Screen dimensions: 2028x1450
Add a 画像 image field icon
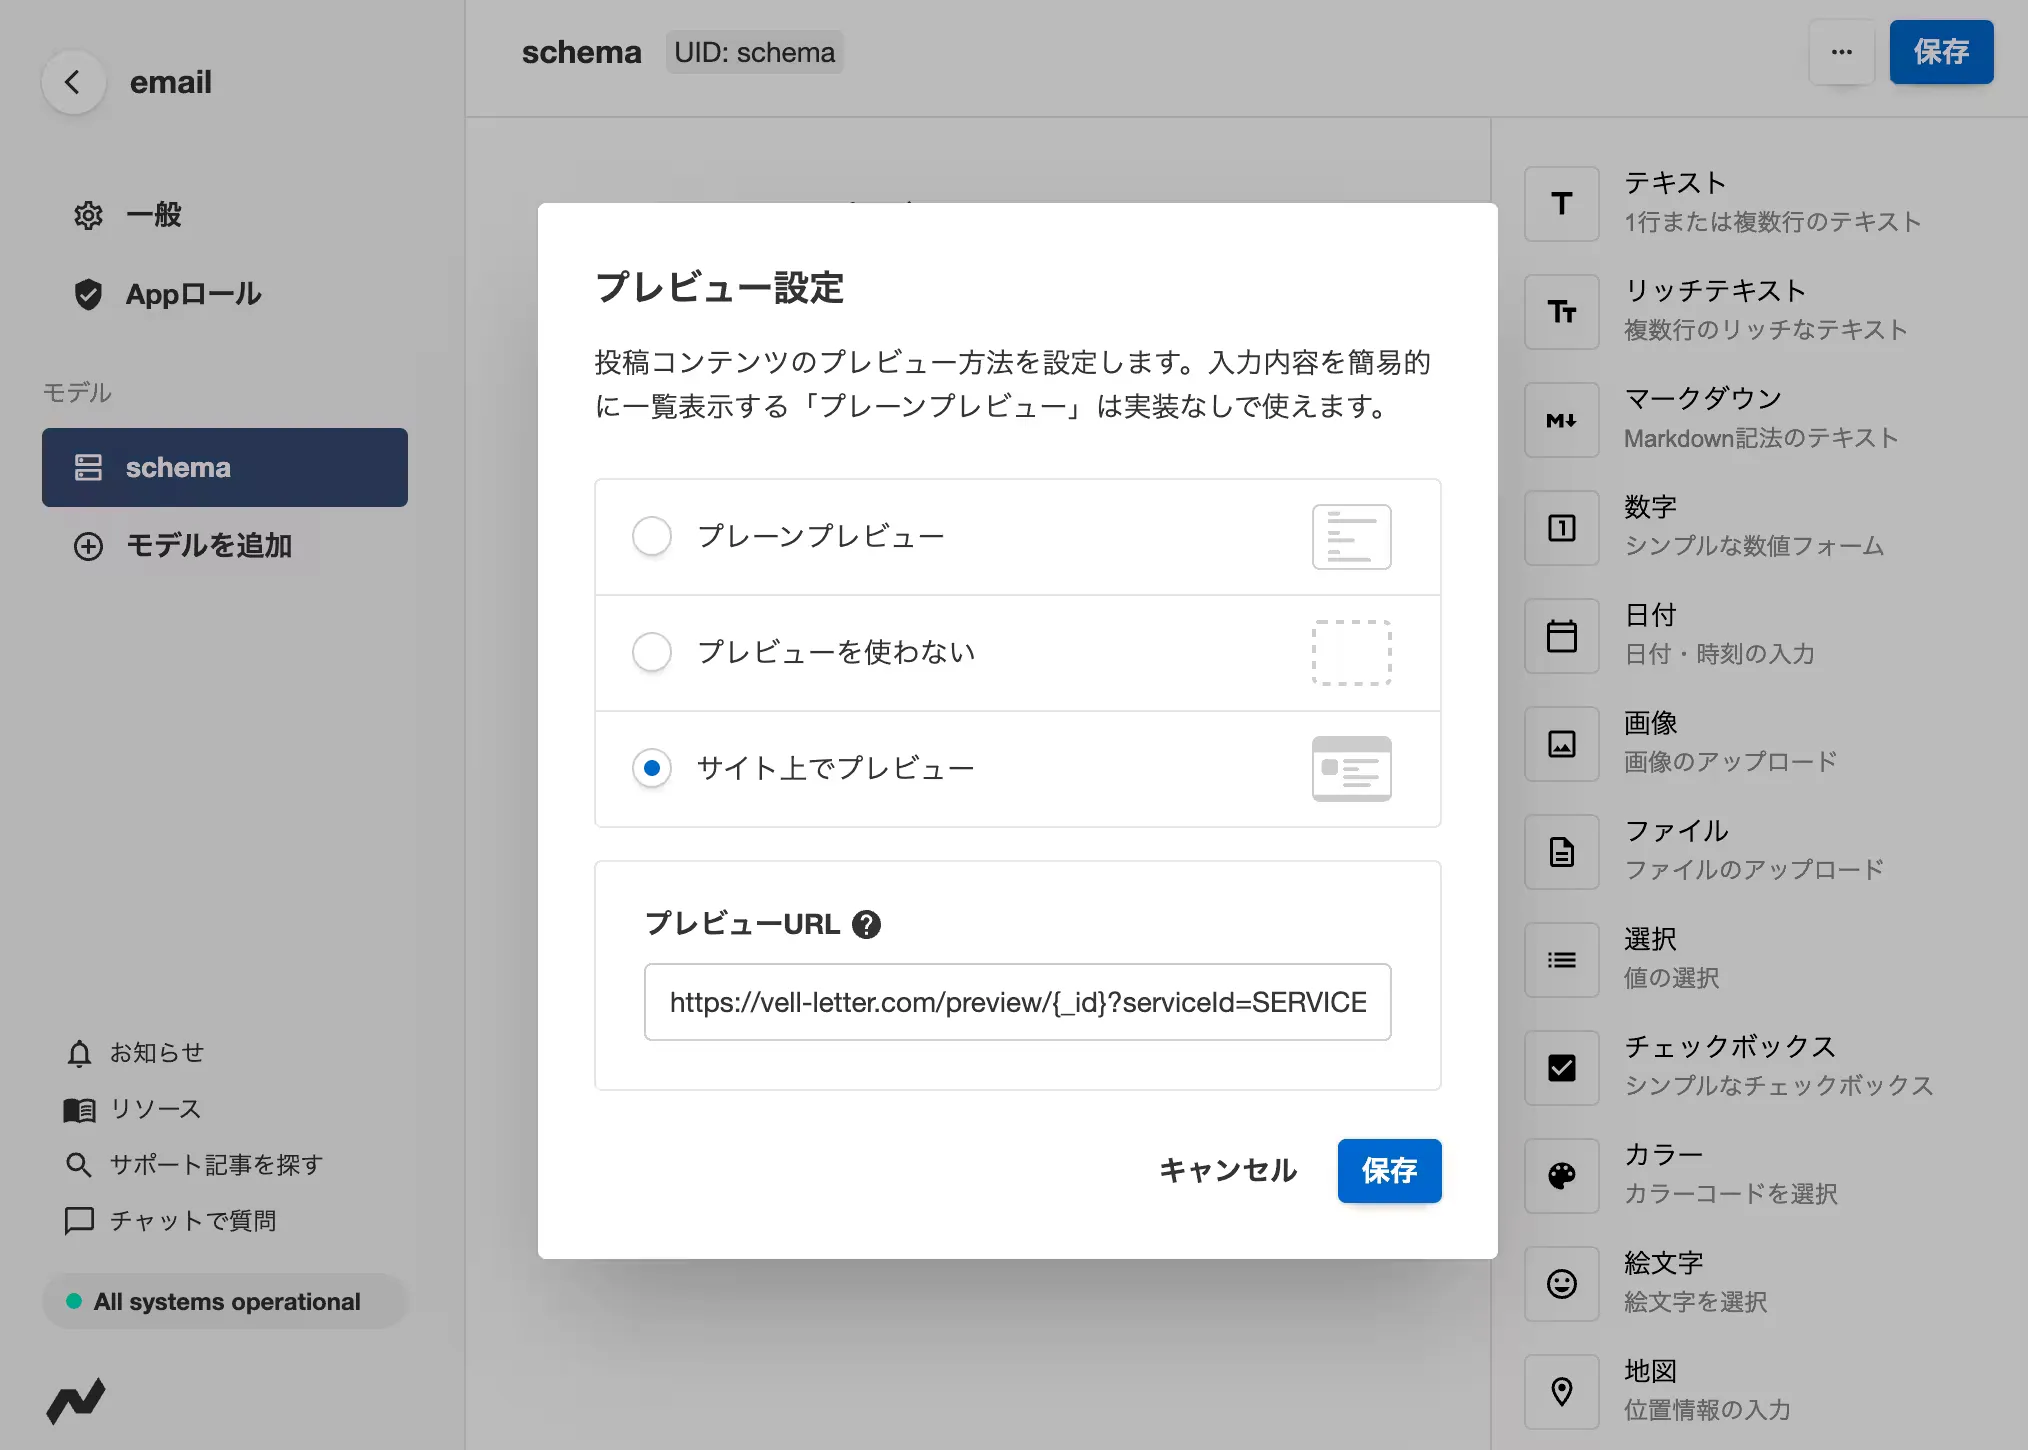pos(1562,744)
